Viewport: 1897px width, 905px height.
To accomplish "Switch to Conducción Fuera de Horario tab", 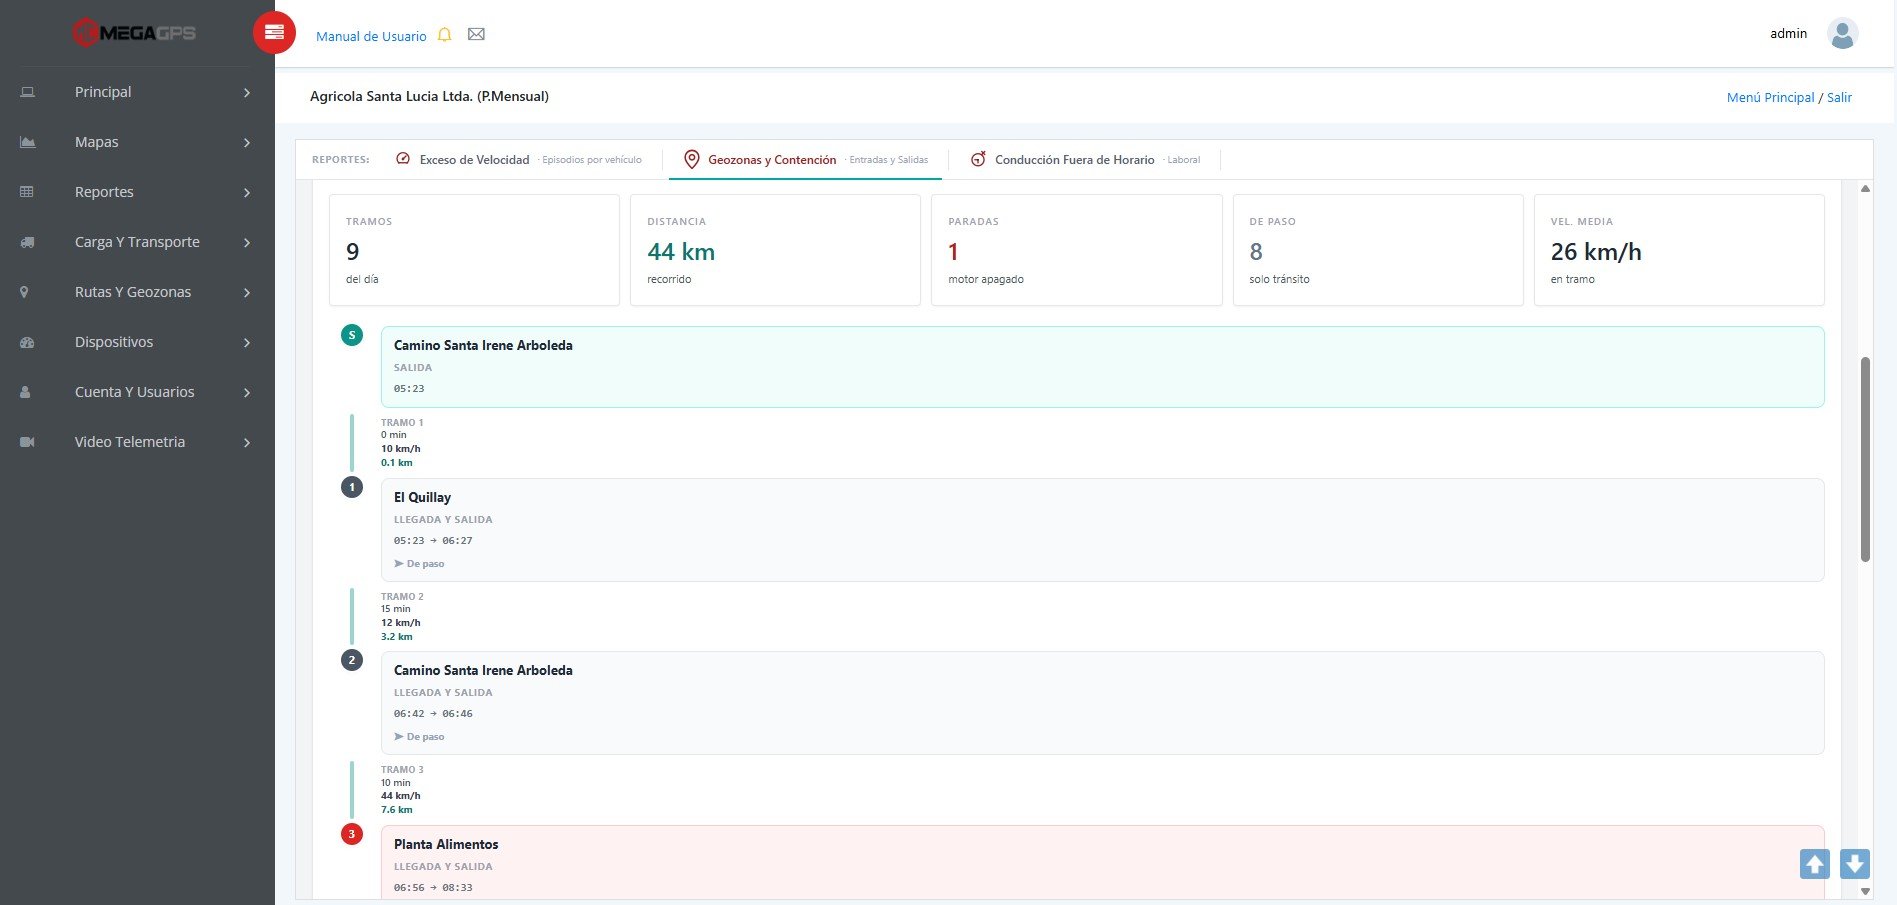I will (1085, 160).
